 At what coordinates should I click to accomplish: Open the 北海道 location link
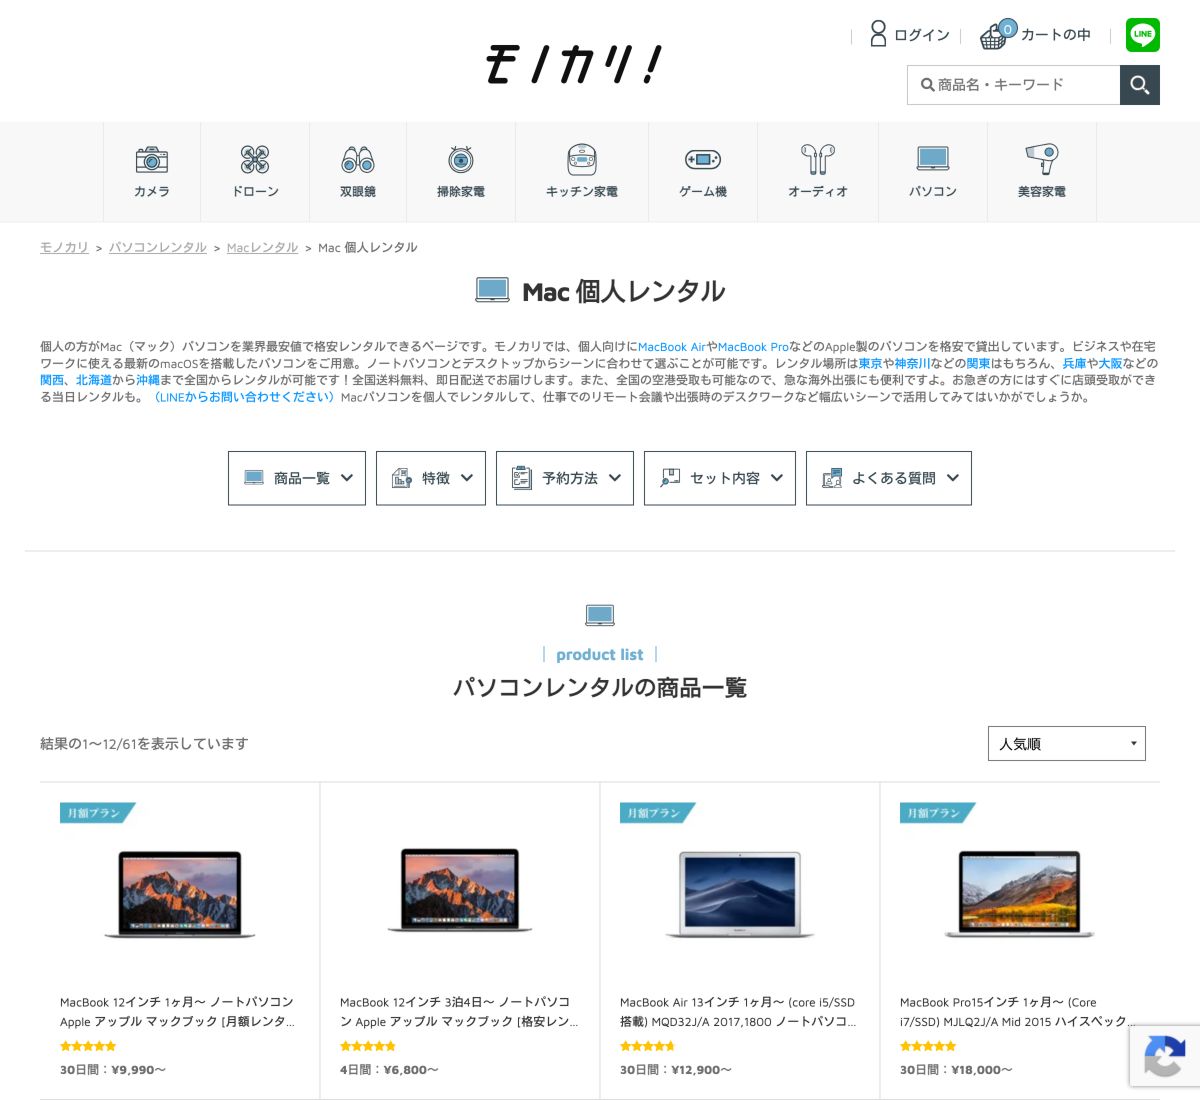tap(94, 381)
